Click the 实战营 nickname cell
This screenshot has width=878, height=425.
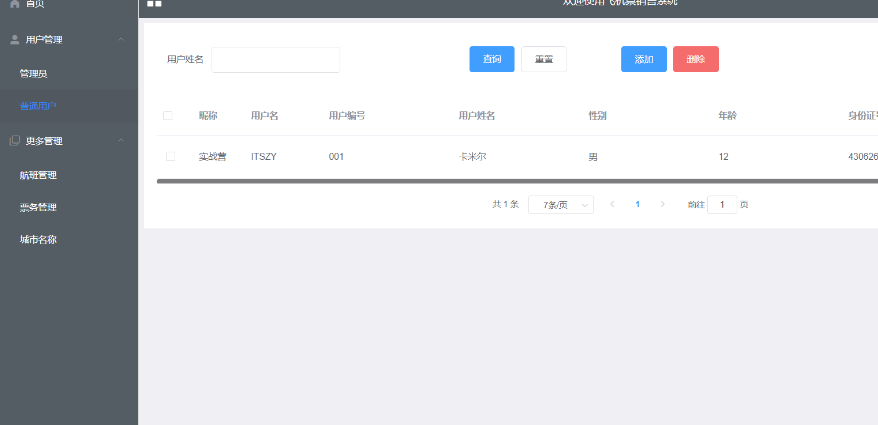coord(212,157)
